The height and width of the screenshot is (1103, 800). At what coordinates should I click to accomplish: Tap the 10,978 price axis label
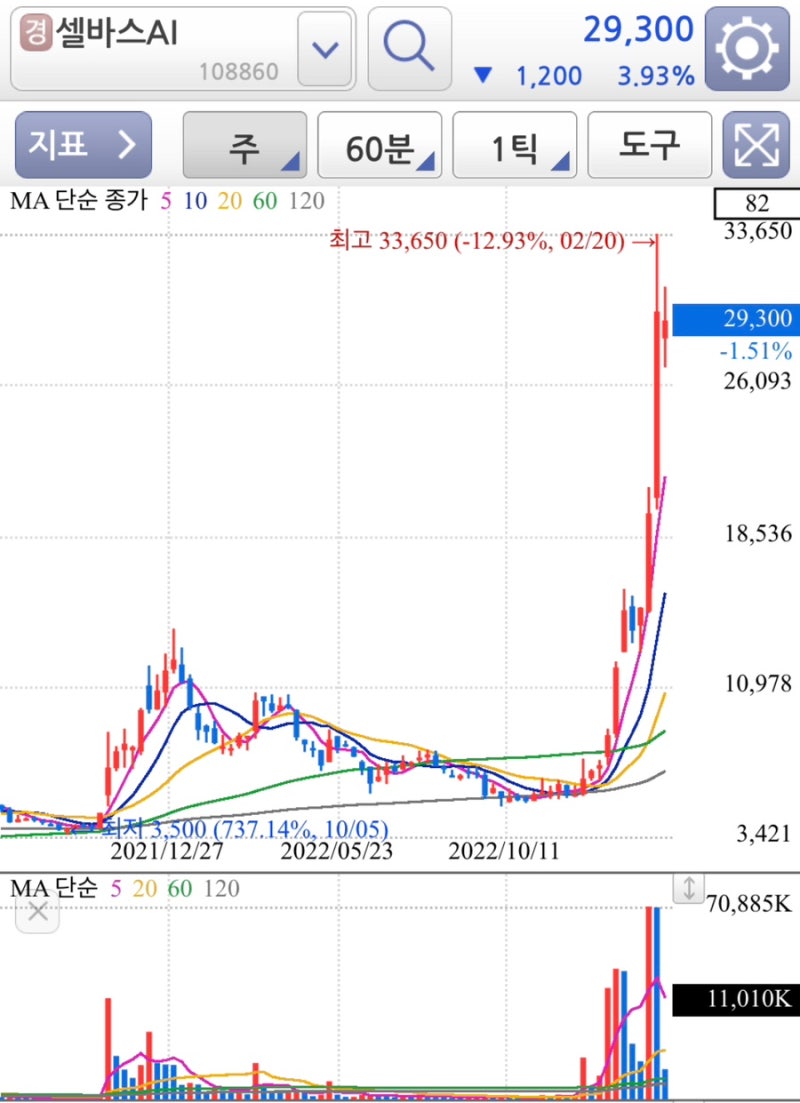pos(758,683)
